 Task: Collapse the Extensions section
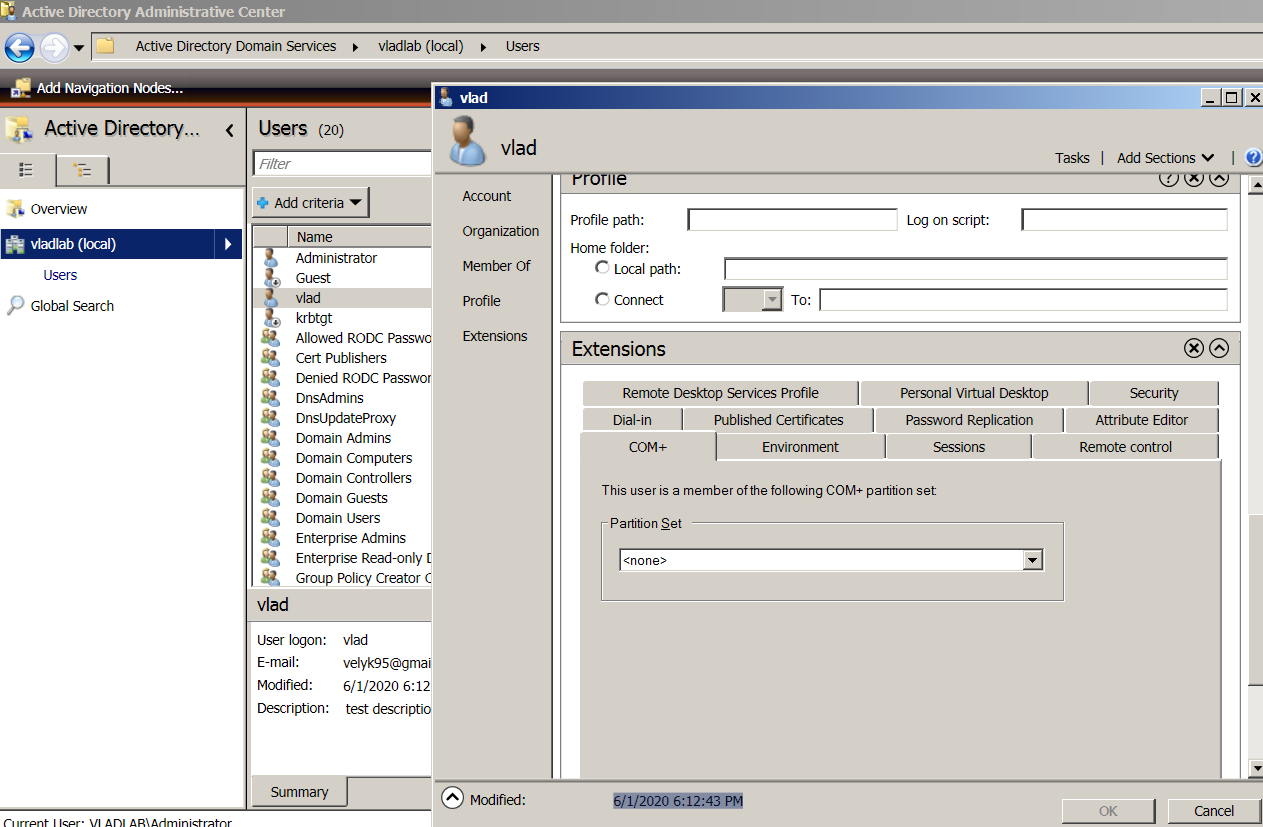coord(1218,348)
